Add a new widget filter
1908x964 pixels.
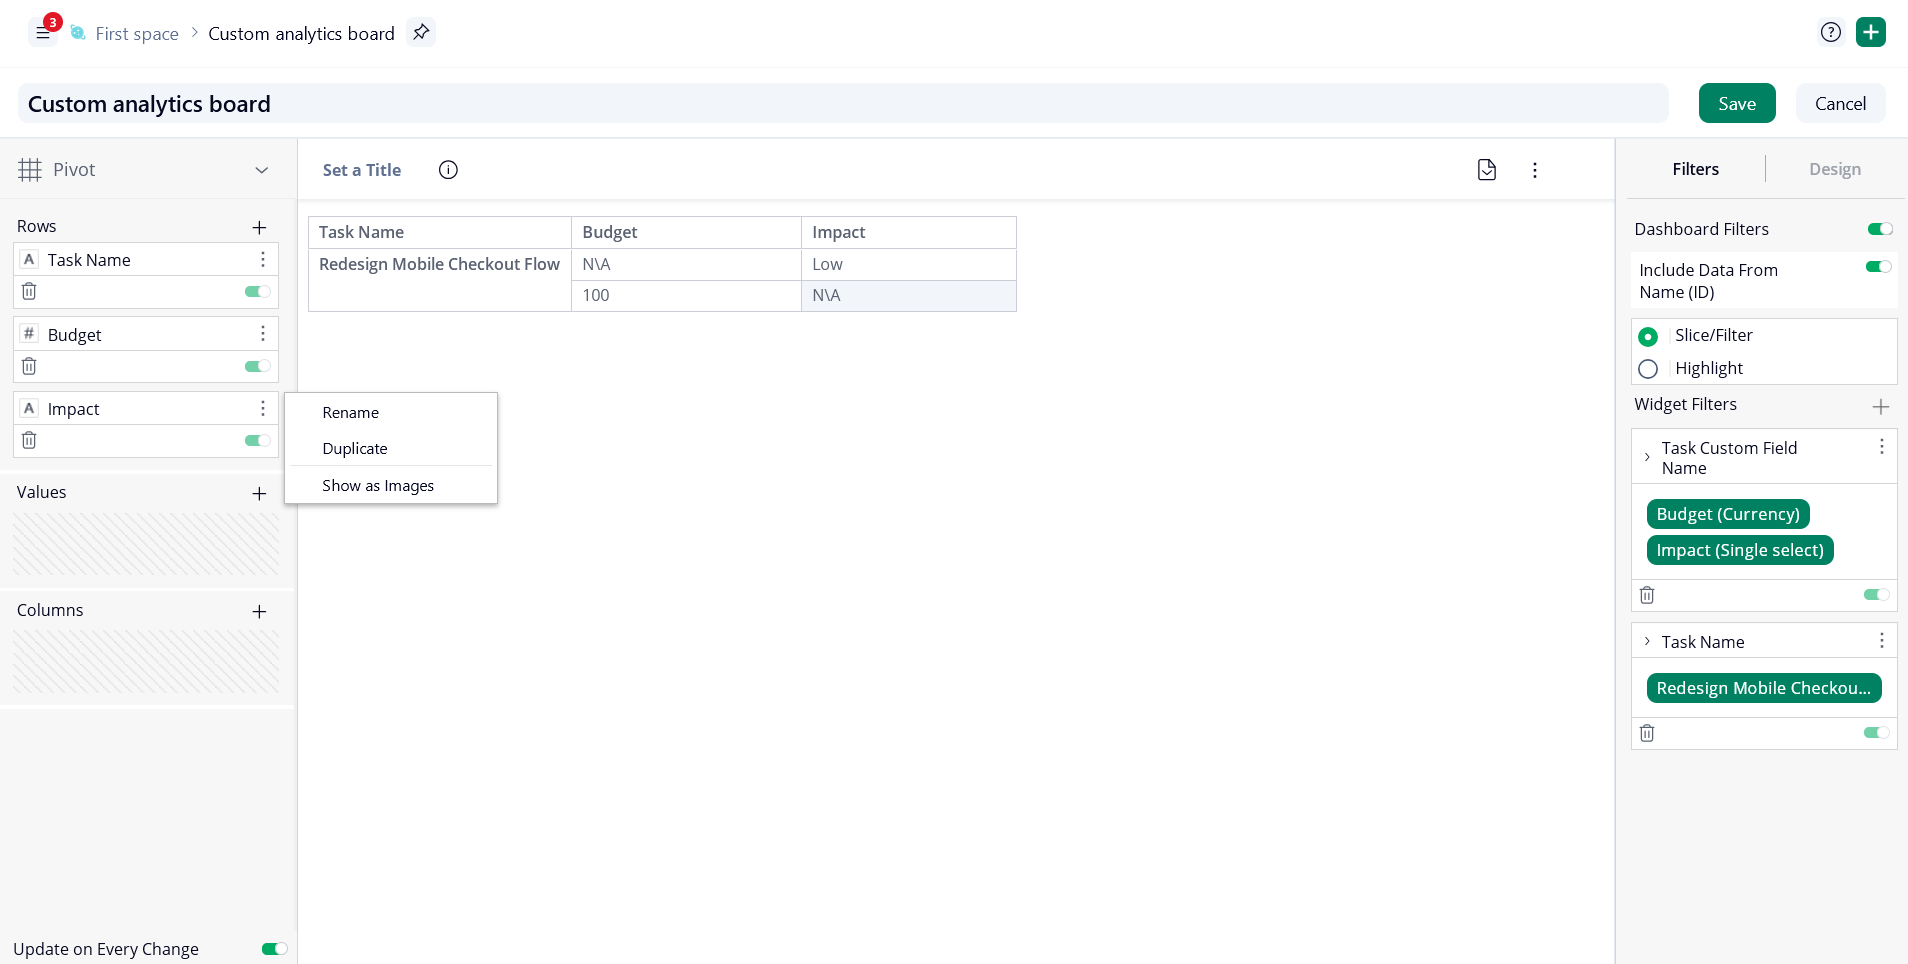pyautogui.click(x=1880, y=406)
